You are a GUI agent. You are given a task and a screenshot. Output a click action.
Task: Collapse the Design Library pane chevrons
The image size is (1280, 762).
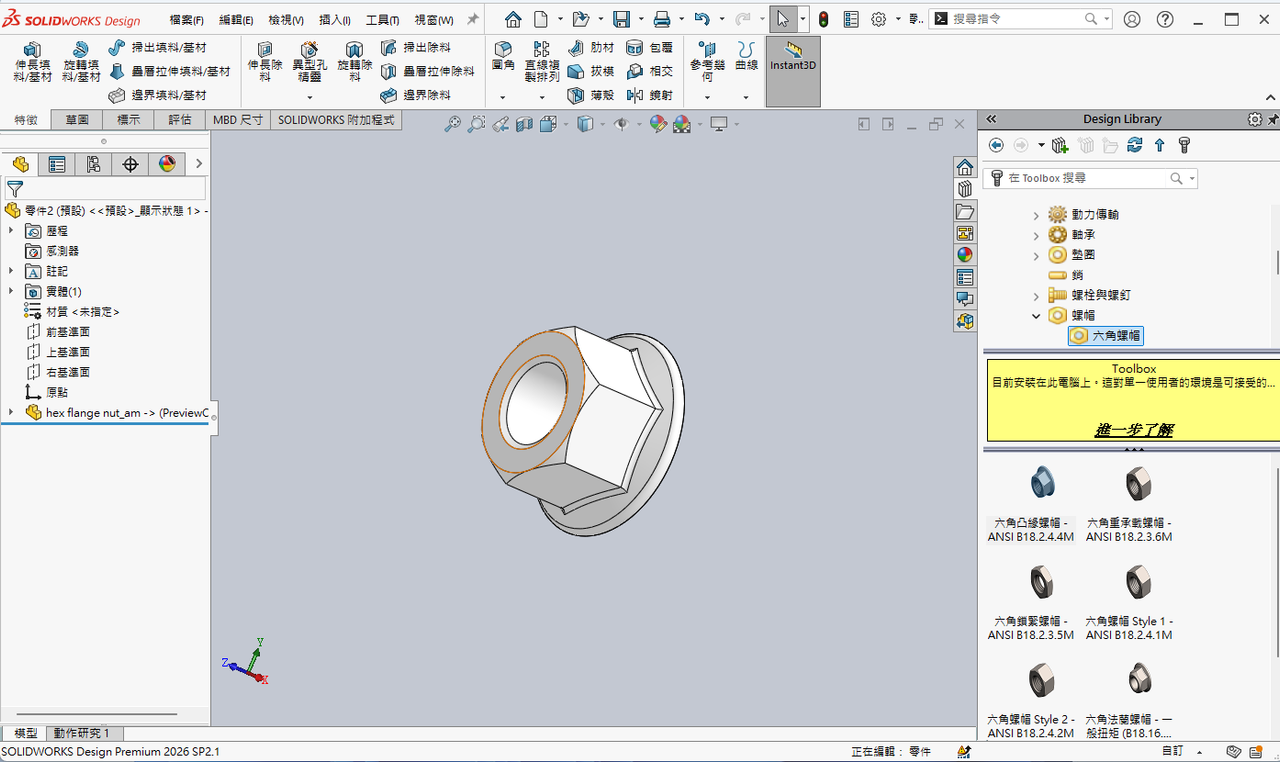point(992,119)
